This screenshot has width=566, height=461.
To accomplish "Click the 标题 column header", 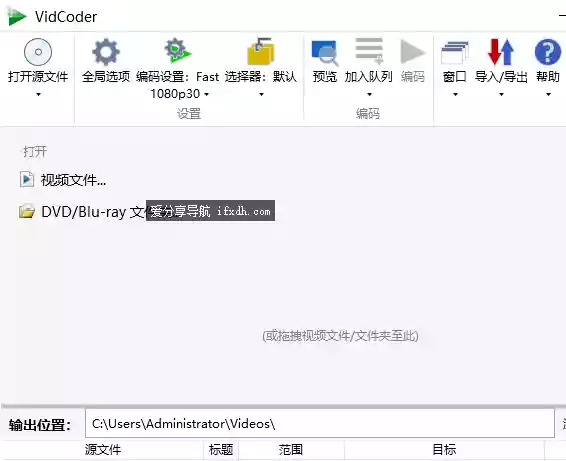I will click(x=221, y=450).
